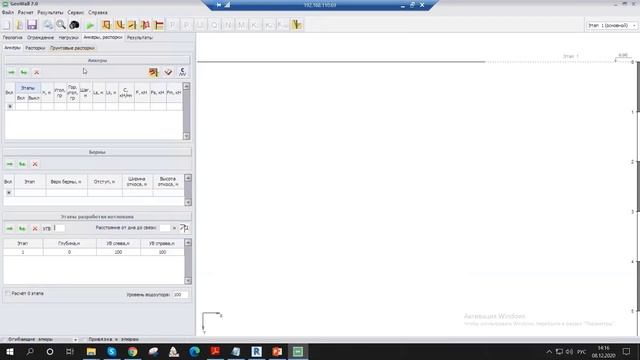Click the C stiffness icon in the Анкеры panel
This screenshot has height=360, width=640.
point(182,72)
